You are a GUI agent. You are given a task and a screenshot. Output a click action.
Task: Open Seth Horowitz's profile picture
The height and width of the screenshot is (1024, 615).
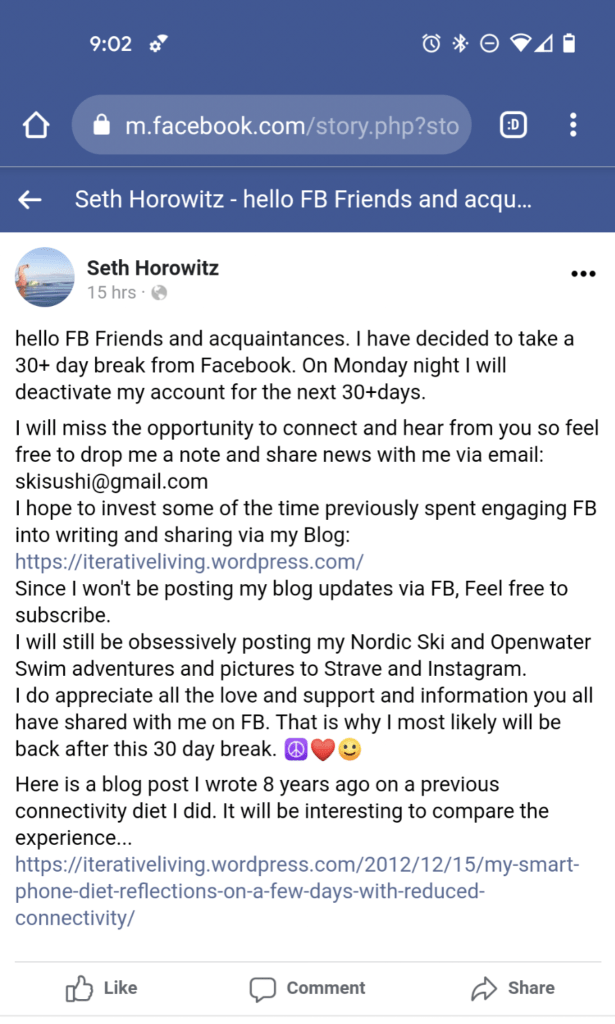click(x=45, y=277)
